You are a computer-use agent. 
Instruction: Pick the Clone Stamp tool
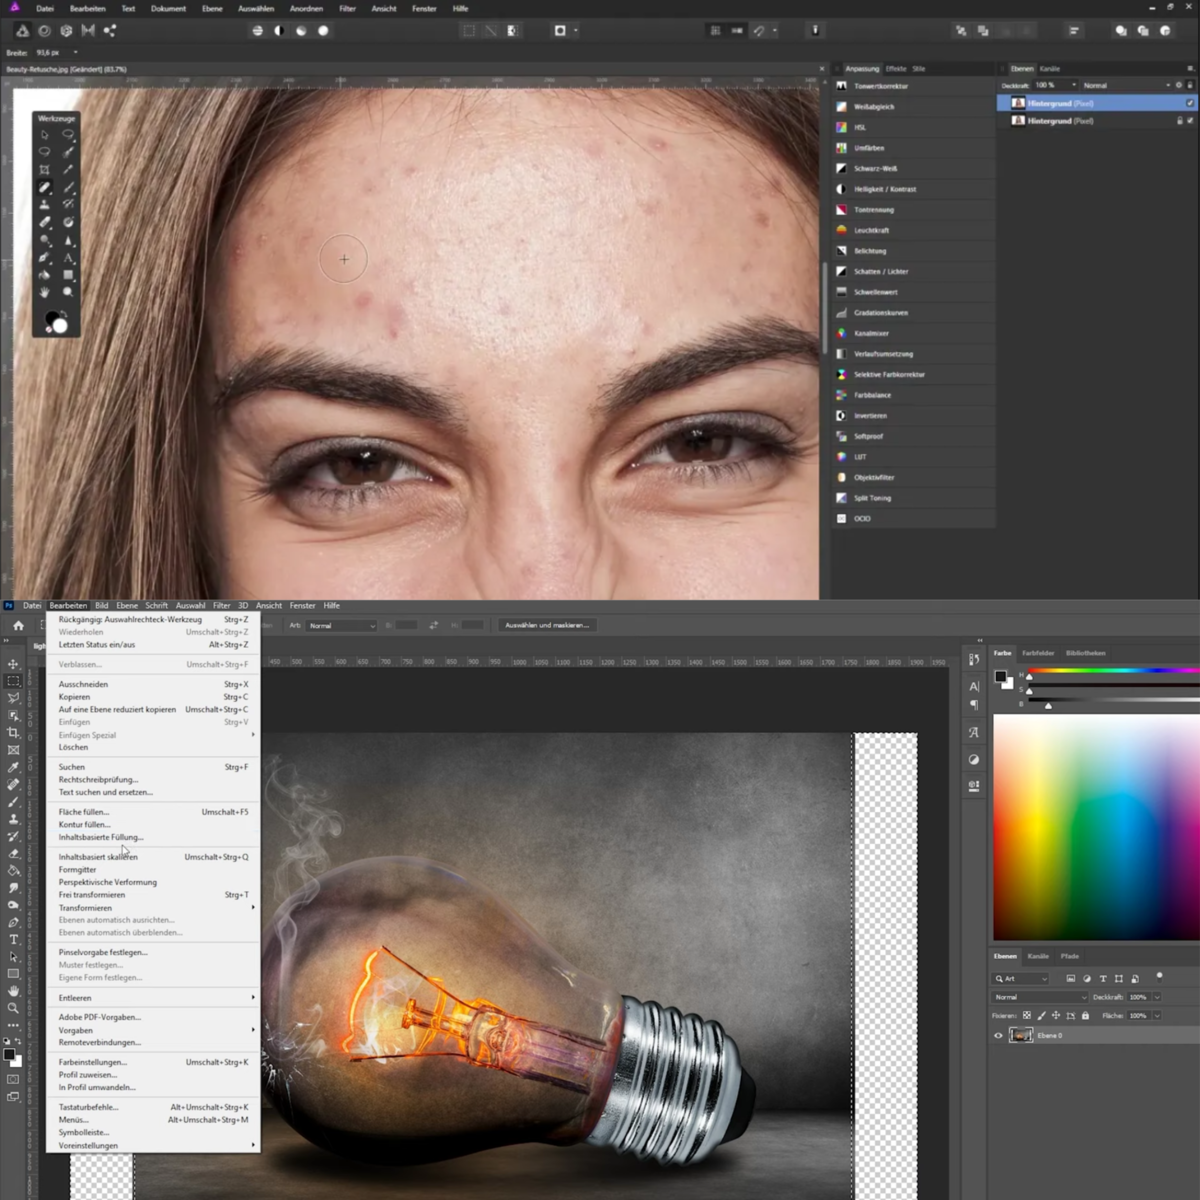click(14, 818)
